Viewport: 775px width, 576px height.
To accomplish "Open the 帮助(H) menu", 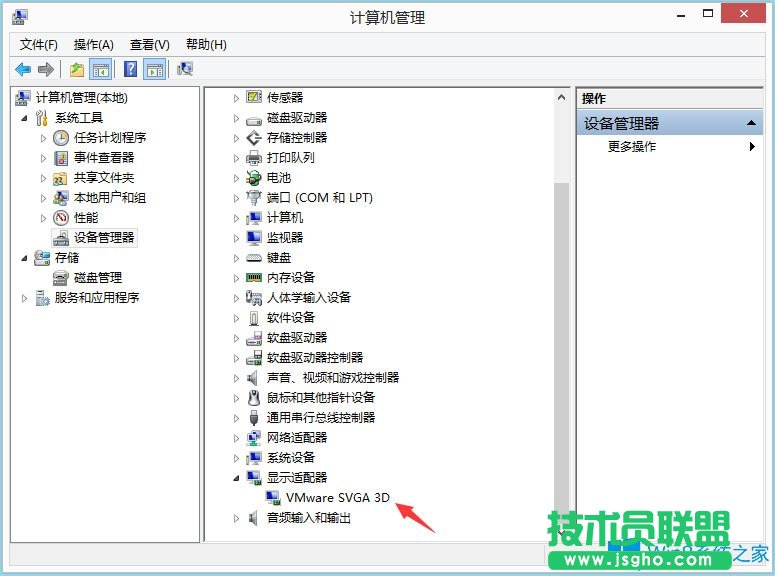I will click(206, 45).
